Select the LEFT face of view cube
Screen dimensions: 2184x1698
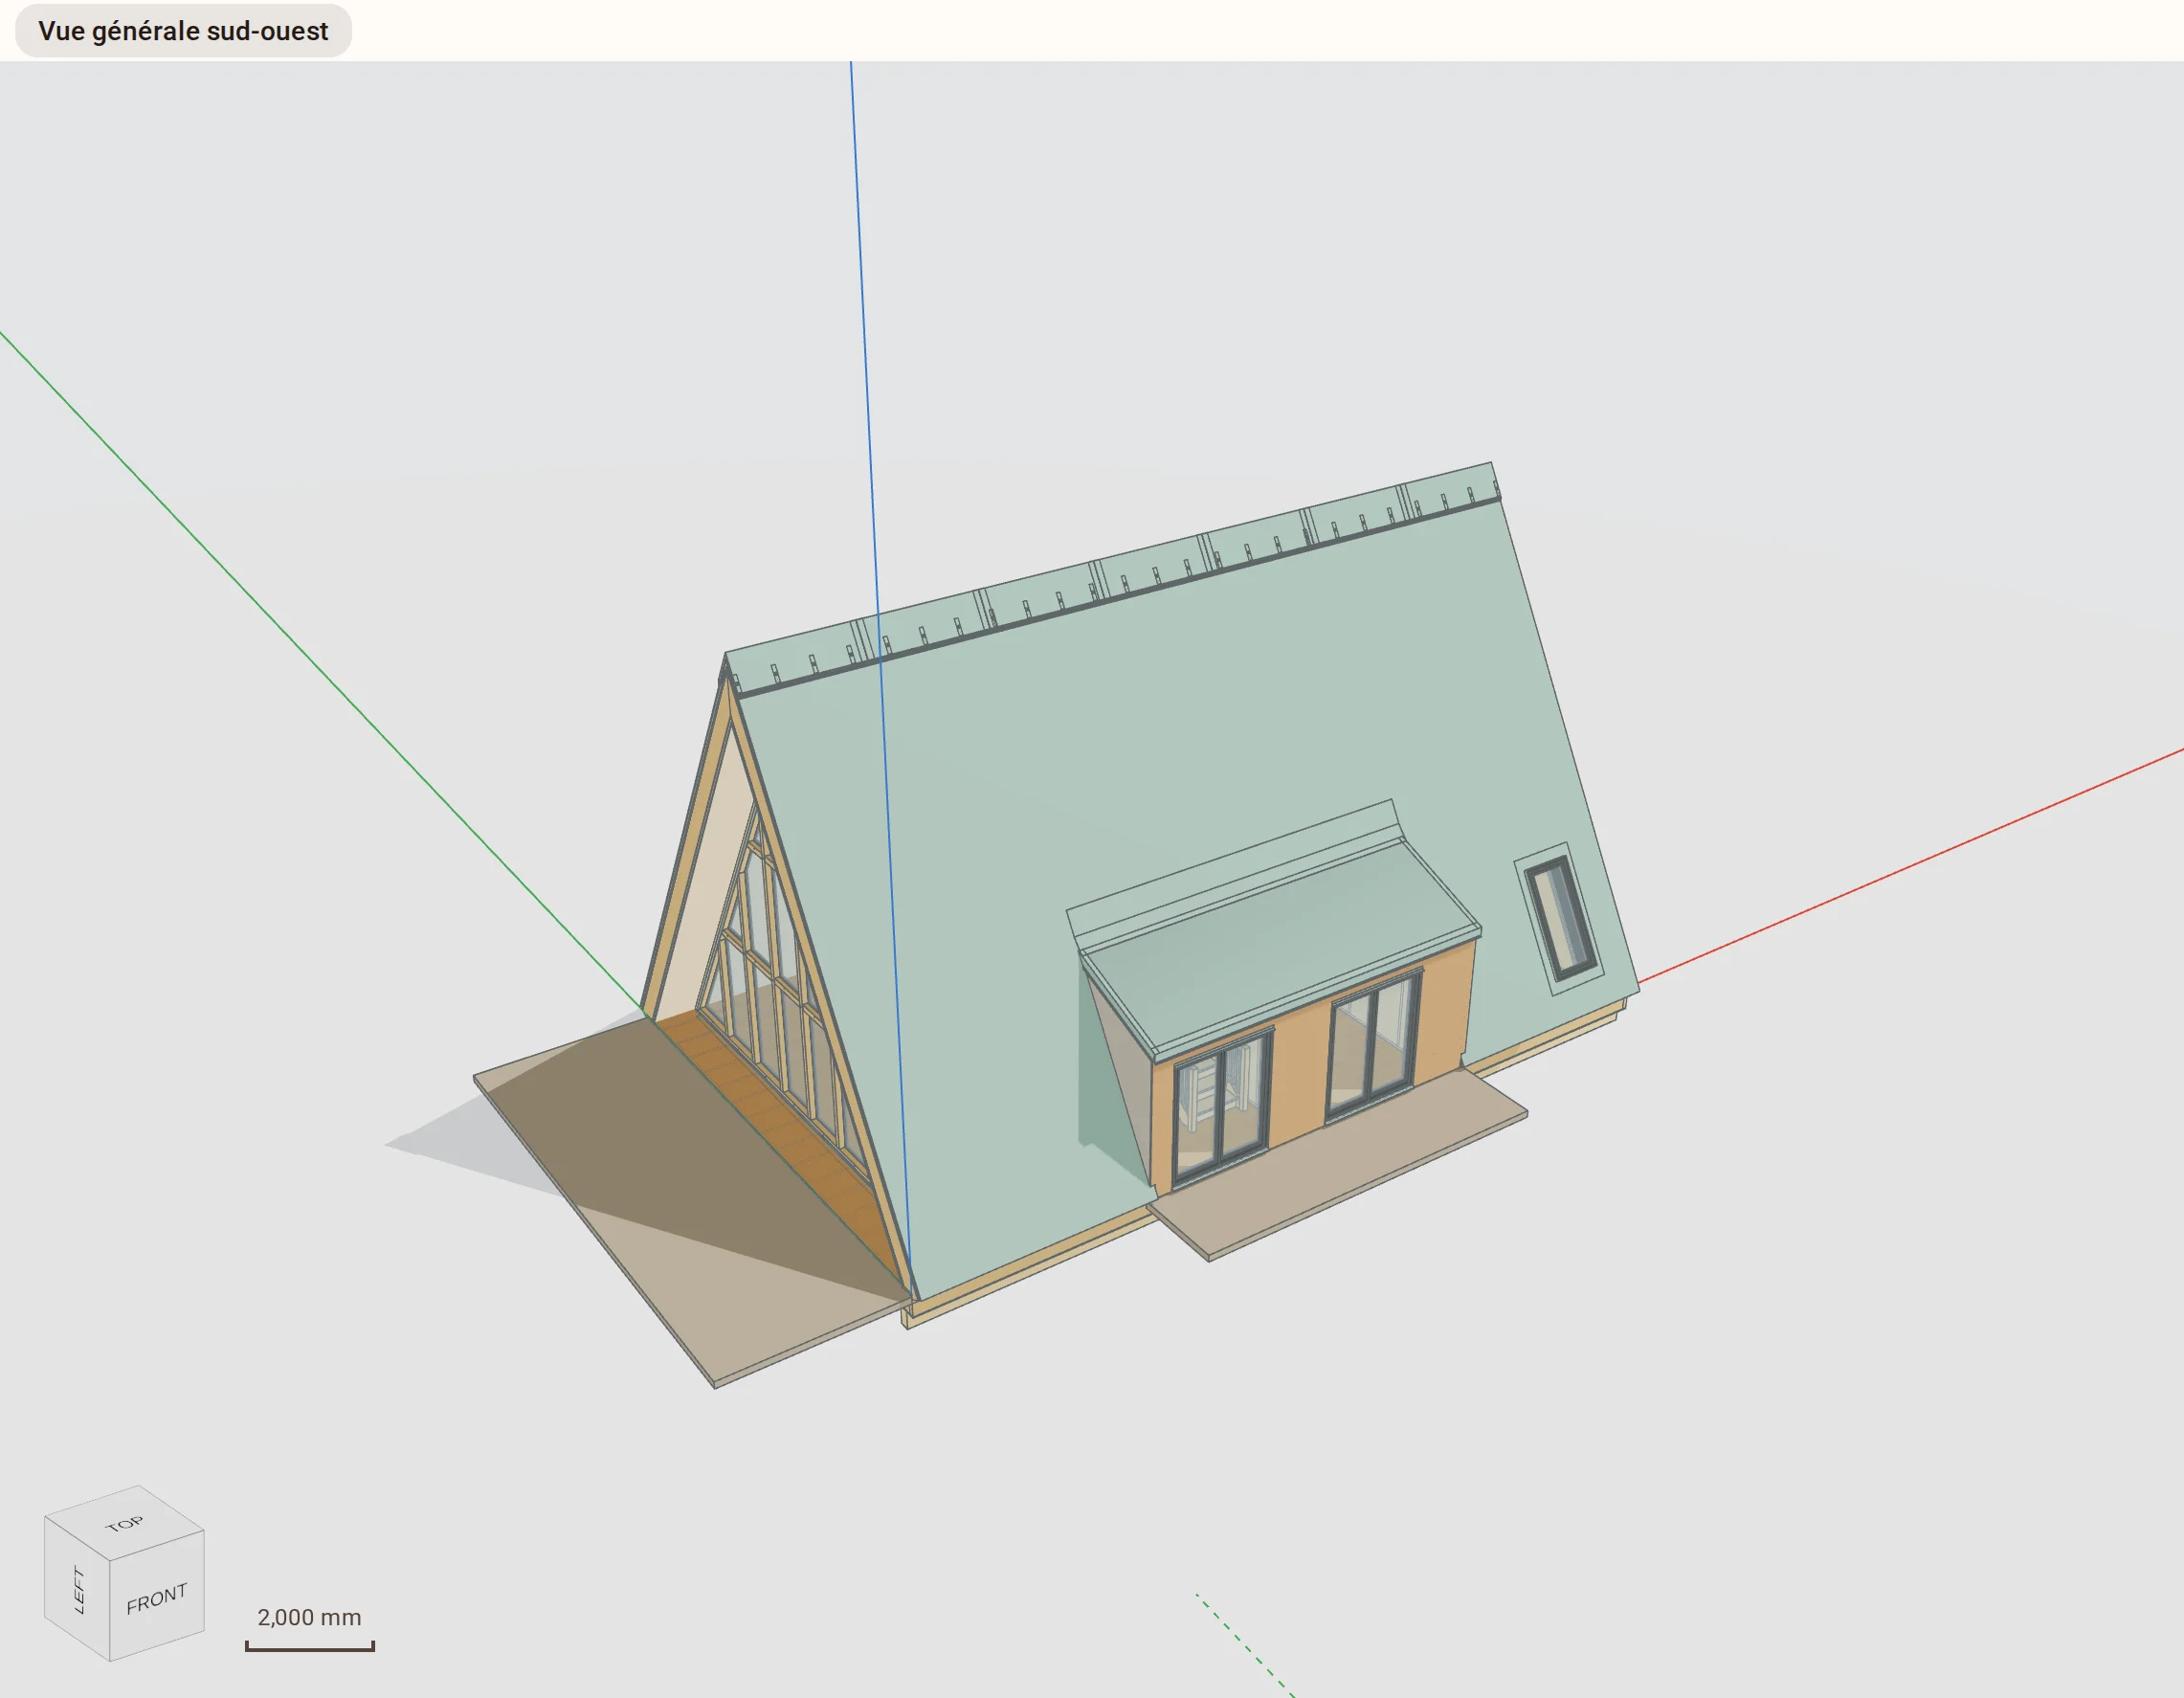tap(78, 1589)
